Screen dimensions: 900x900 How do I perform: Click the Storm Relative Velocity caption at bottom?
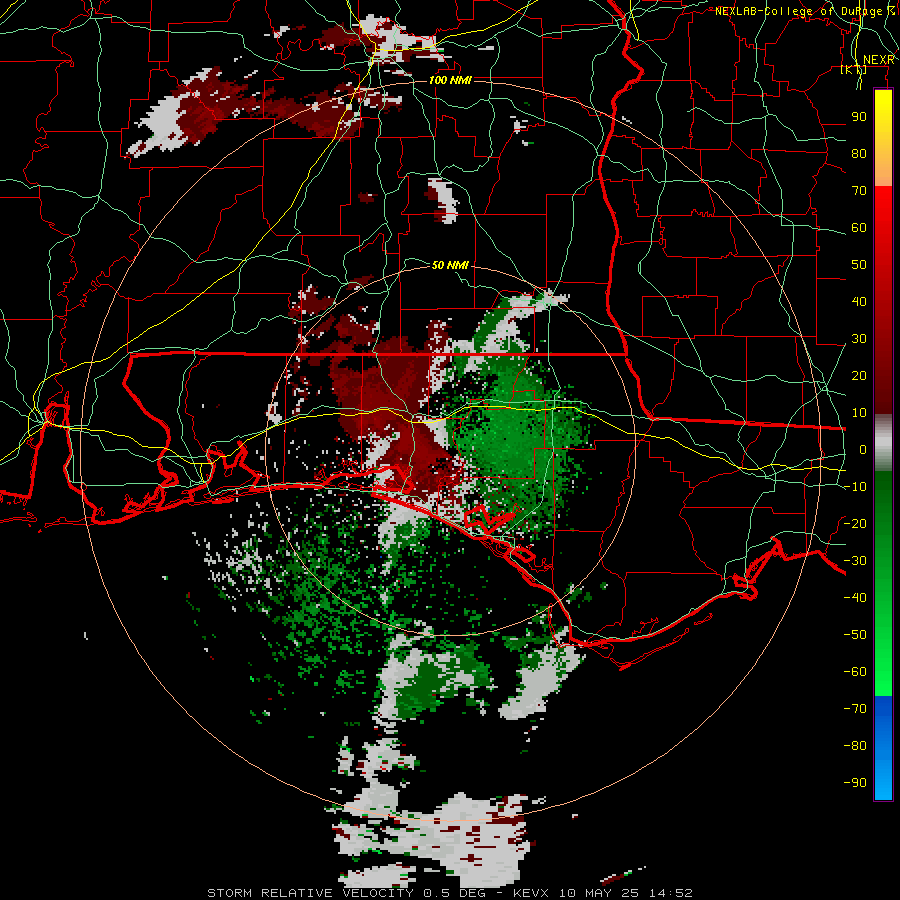(x=450, y=893)
